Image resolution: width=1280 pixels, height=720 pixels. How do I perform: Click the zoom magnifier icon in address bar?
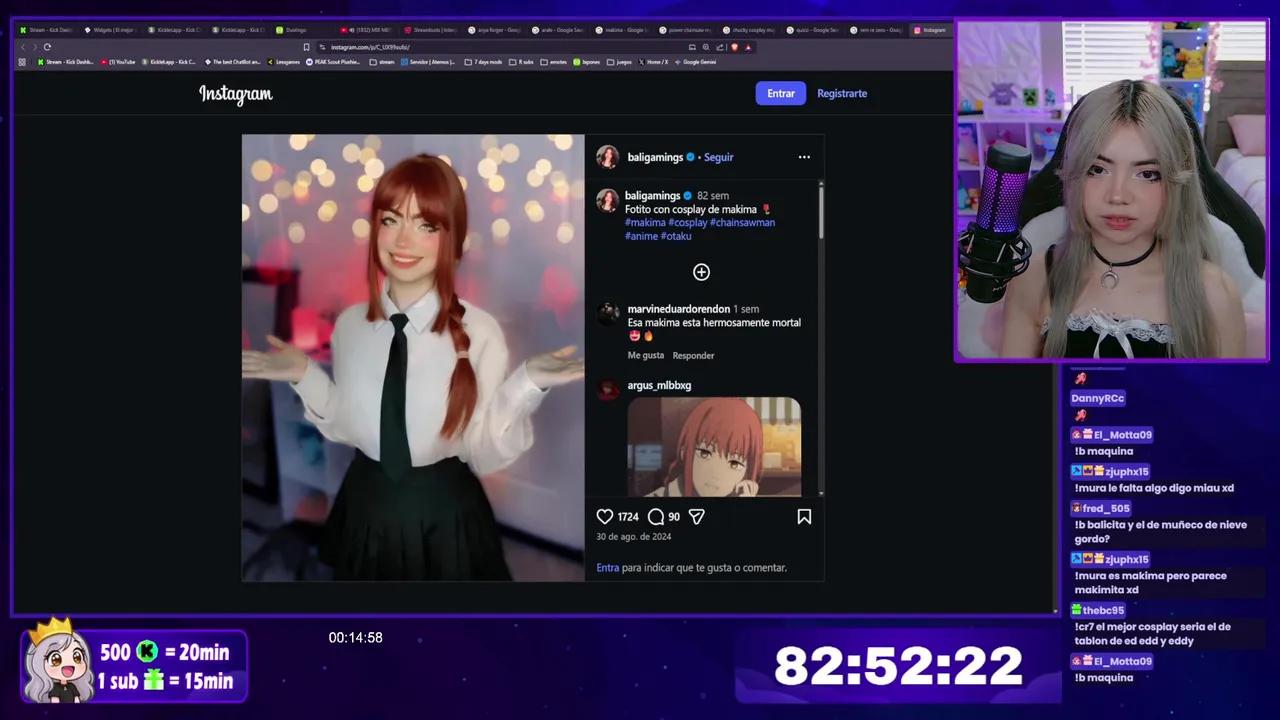[x=706, y=47]
